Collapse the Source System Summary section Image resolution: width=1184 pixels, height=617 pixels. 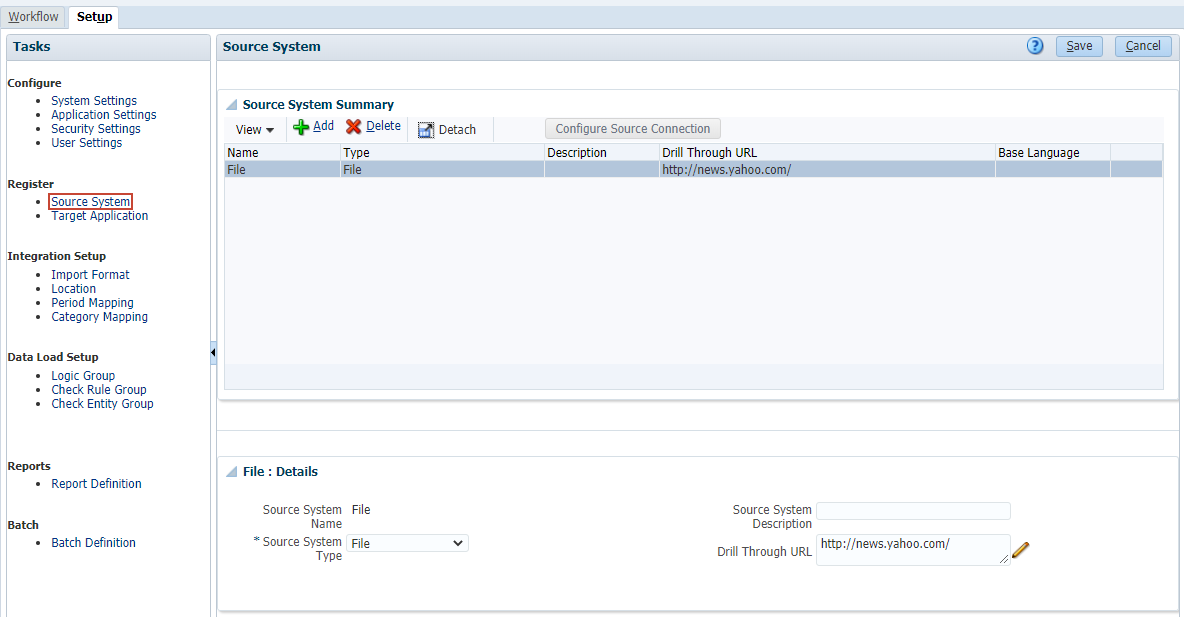232,105
